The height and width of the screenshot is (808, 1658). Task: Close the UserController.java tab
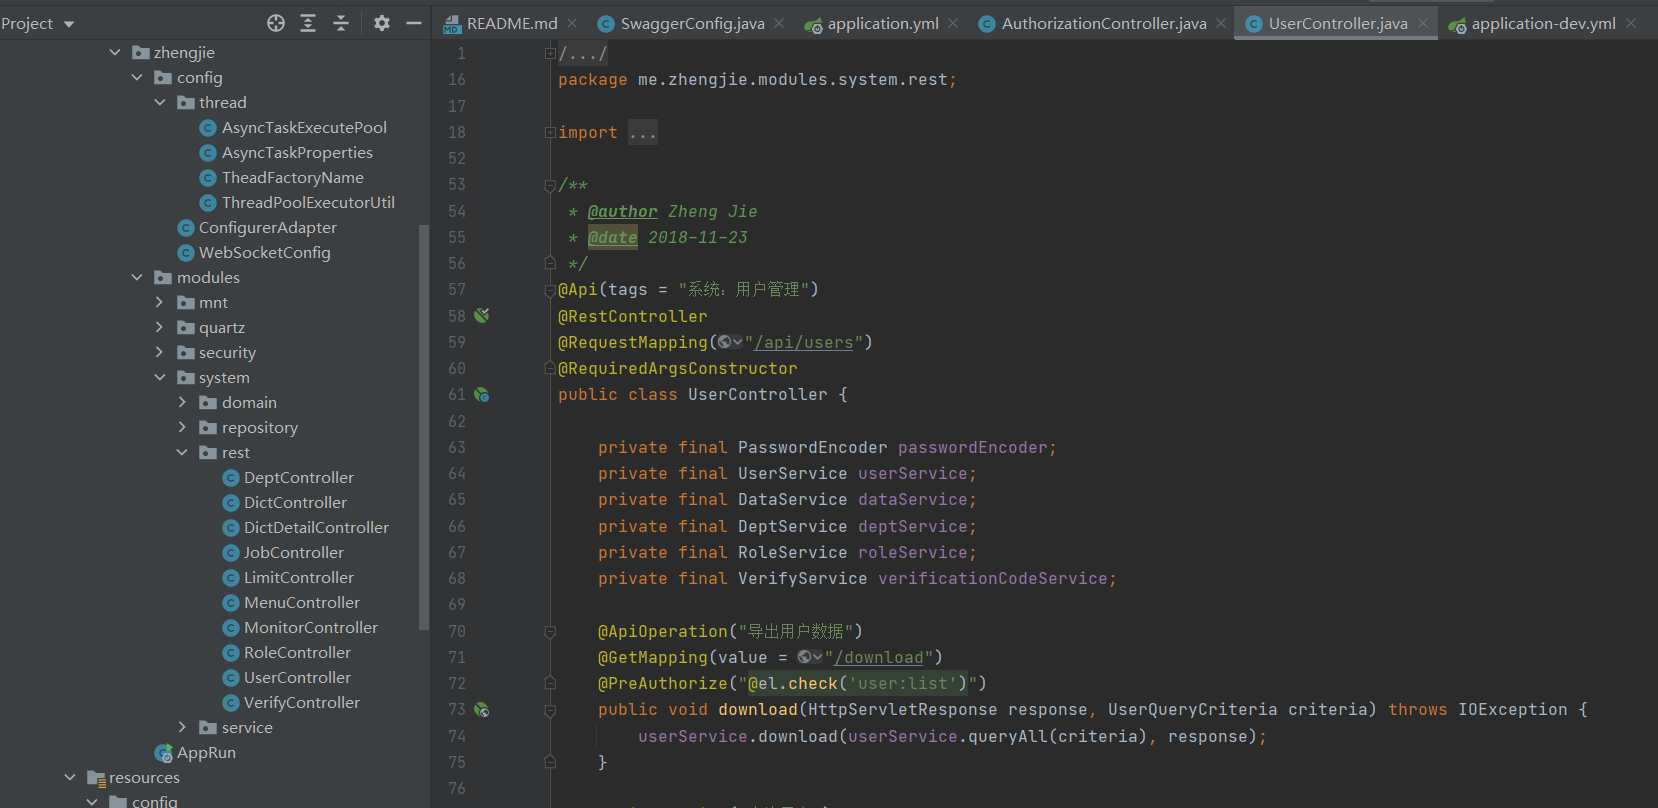tap(1423, 23)
